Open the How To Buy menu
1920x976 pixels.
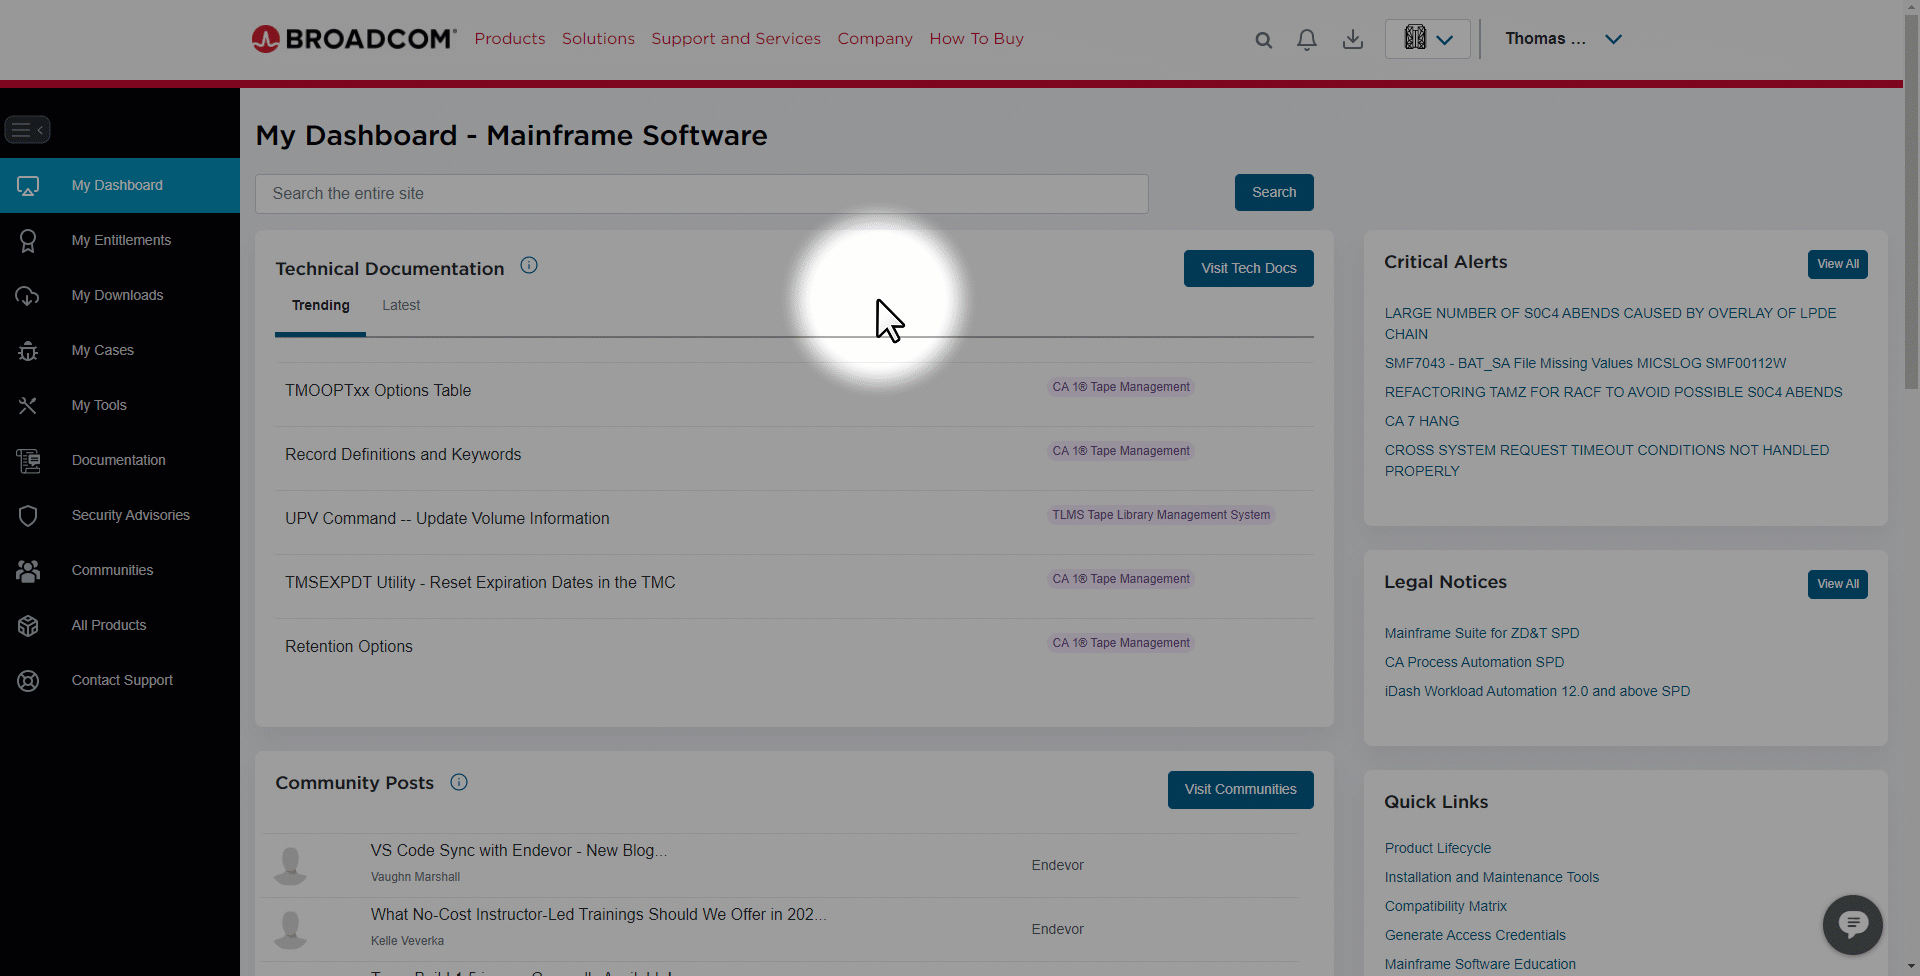point(977,39)
